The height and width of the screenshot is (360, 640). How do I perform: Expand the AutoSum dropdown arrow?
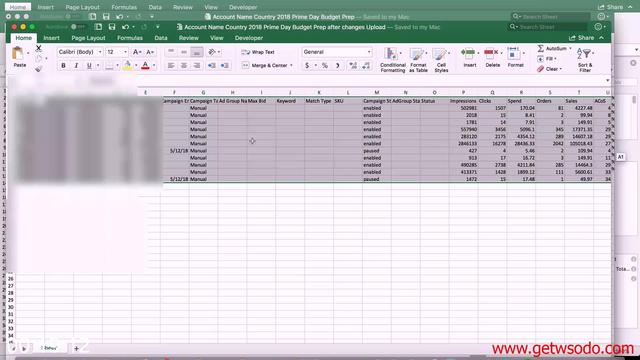[570, 49]
